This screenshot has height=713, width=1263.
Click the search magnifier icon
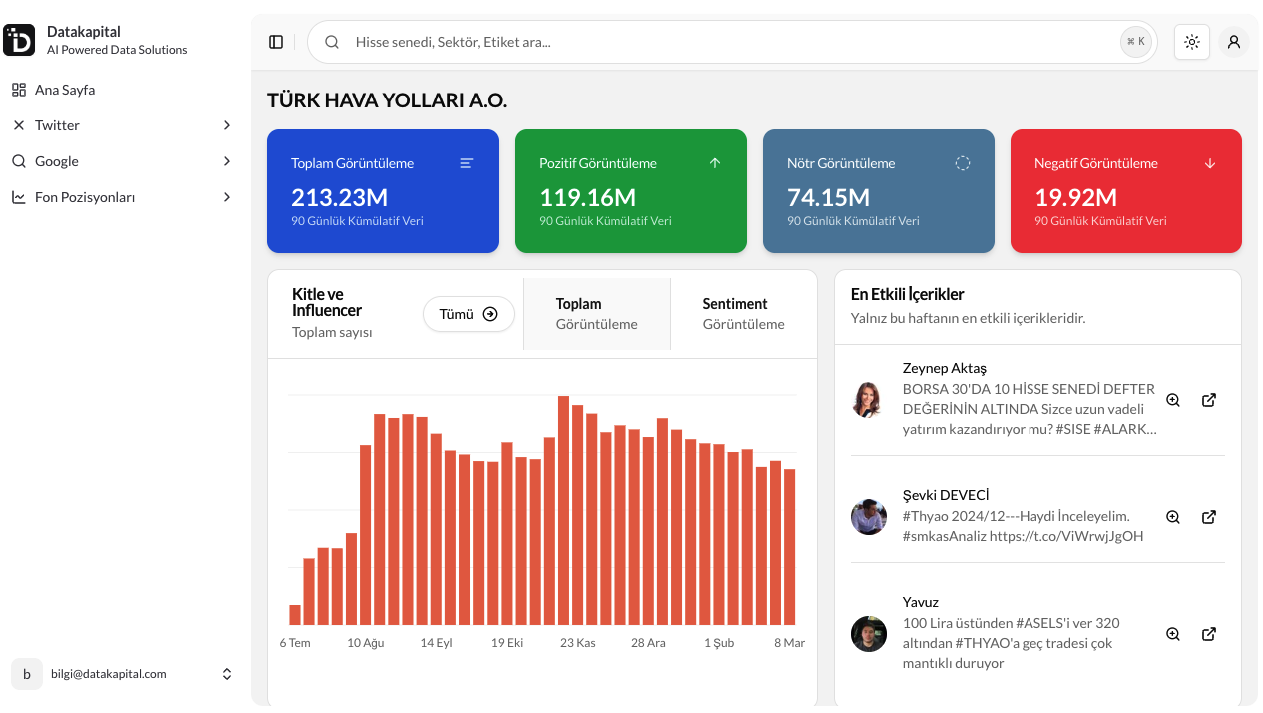click(333, 42)
